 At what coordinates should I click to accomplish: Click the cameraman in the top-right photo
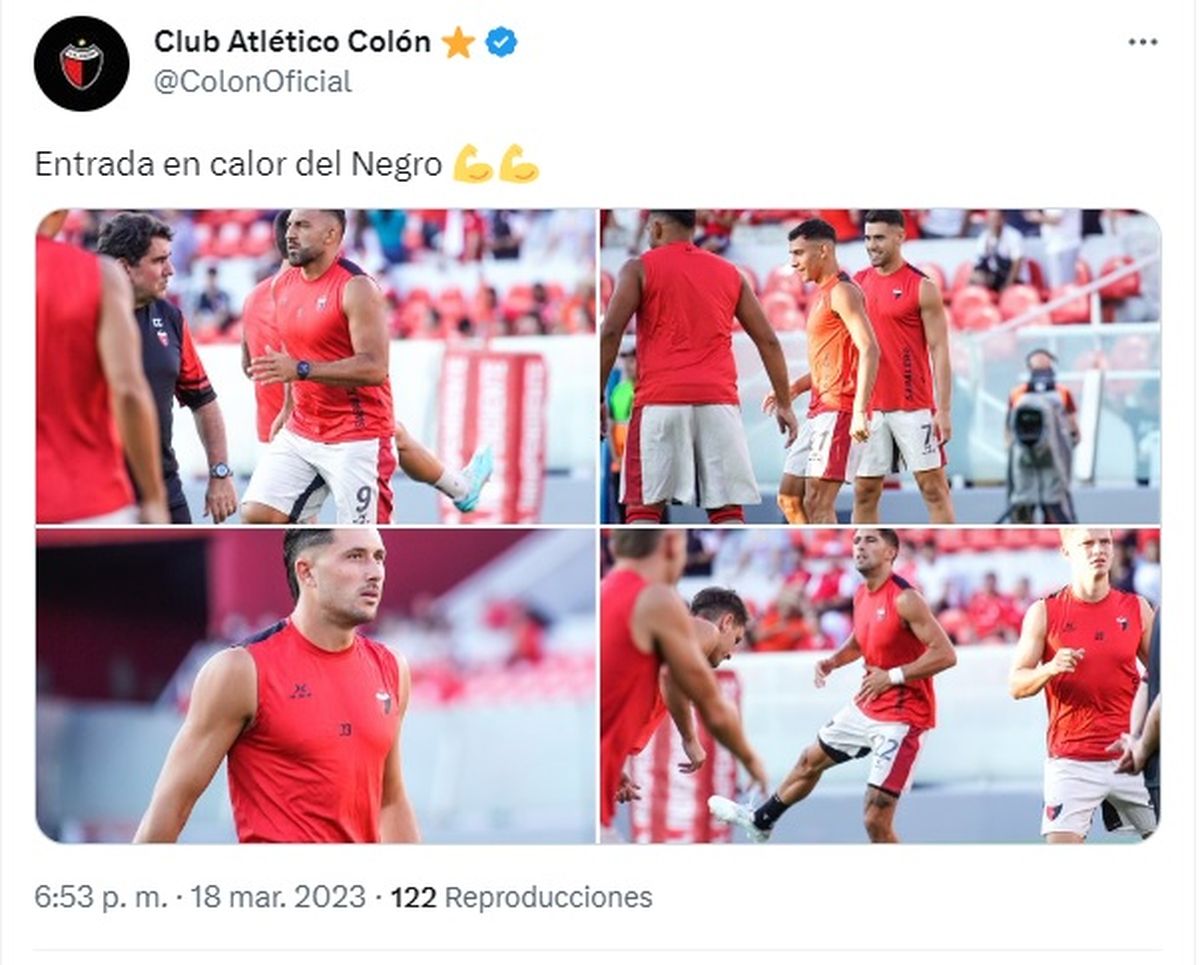(x=1040, y=430)
